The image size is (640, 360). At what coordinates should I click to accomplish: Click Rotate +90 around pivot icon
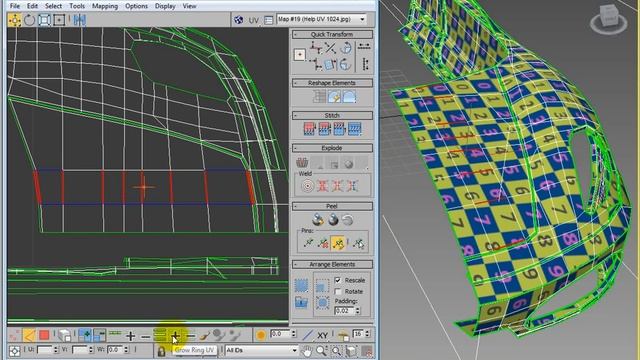click(x=346, y=48)
